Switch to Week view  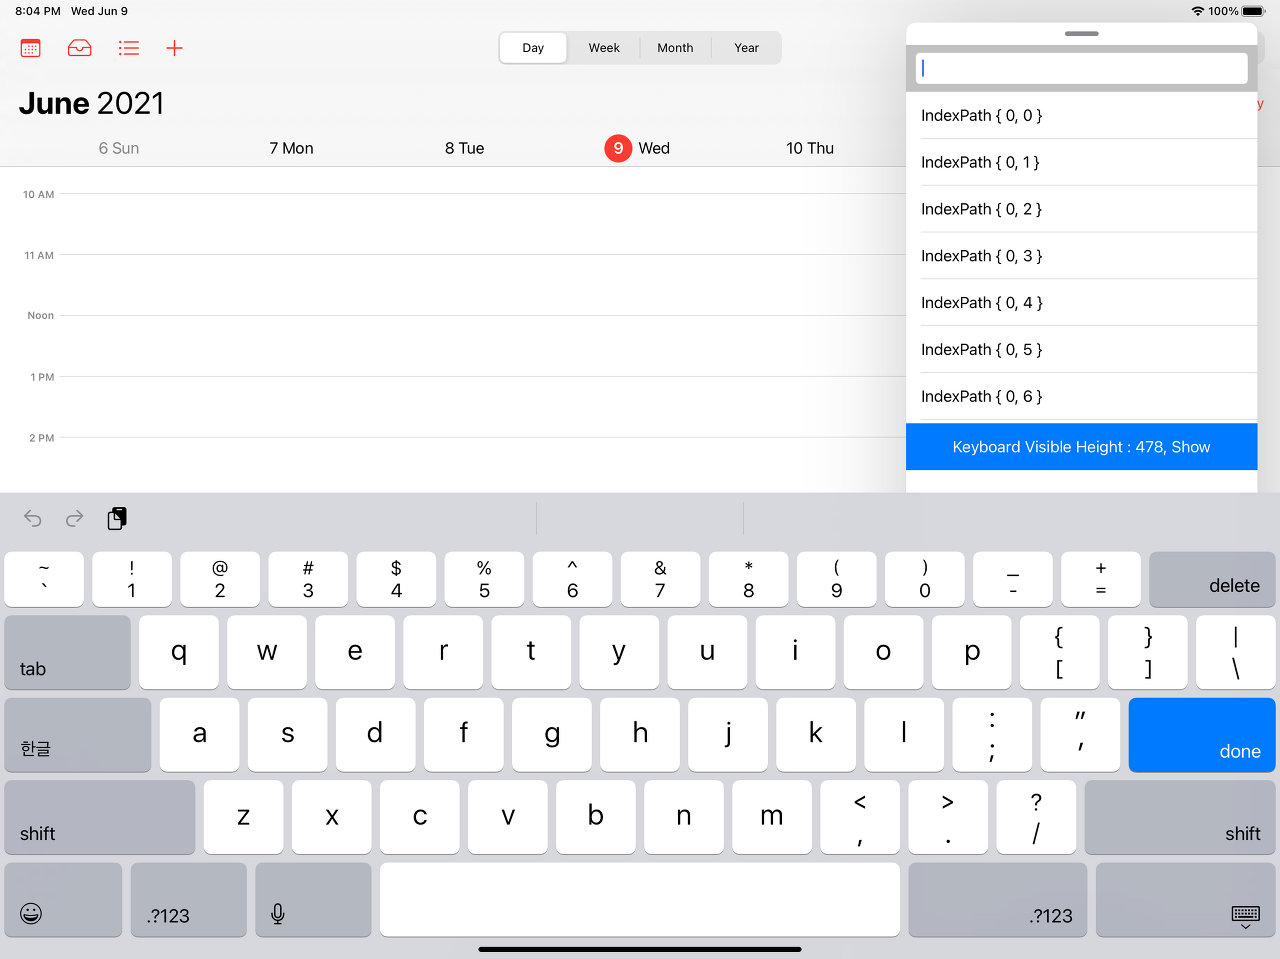coord(604,48)
